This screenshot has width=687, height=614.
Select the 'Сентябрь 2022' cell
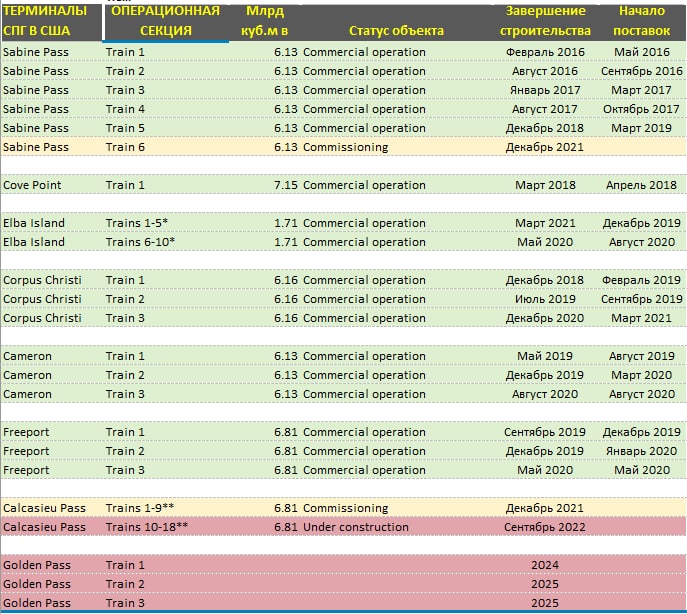545,527
